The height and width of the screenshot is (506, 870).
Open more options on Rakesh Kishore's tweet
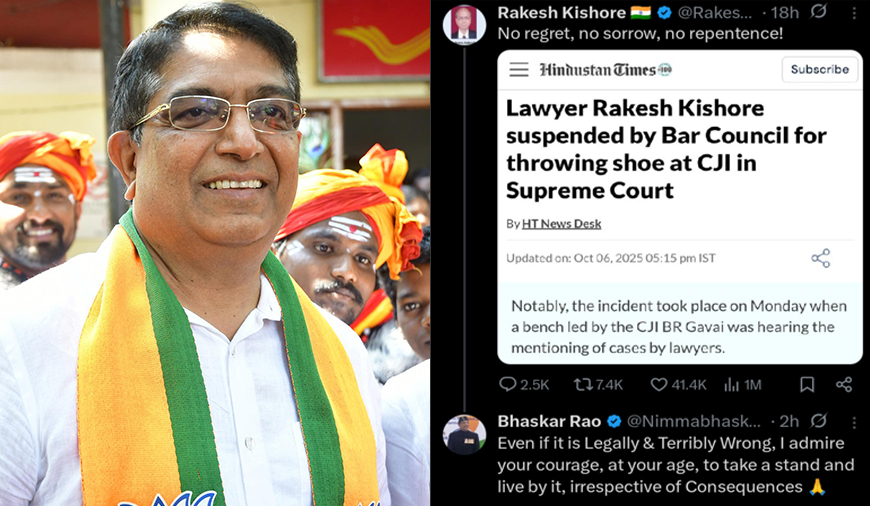click(x=854, y=12)
